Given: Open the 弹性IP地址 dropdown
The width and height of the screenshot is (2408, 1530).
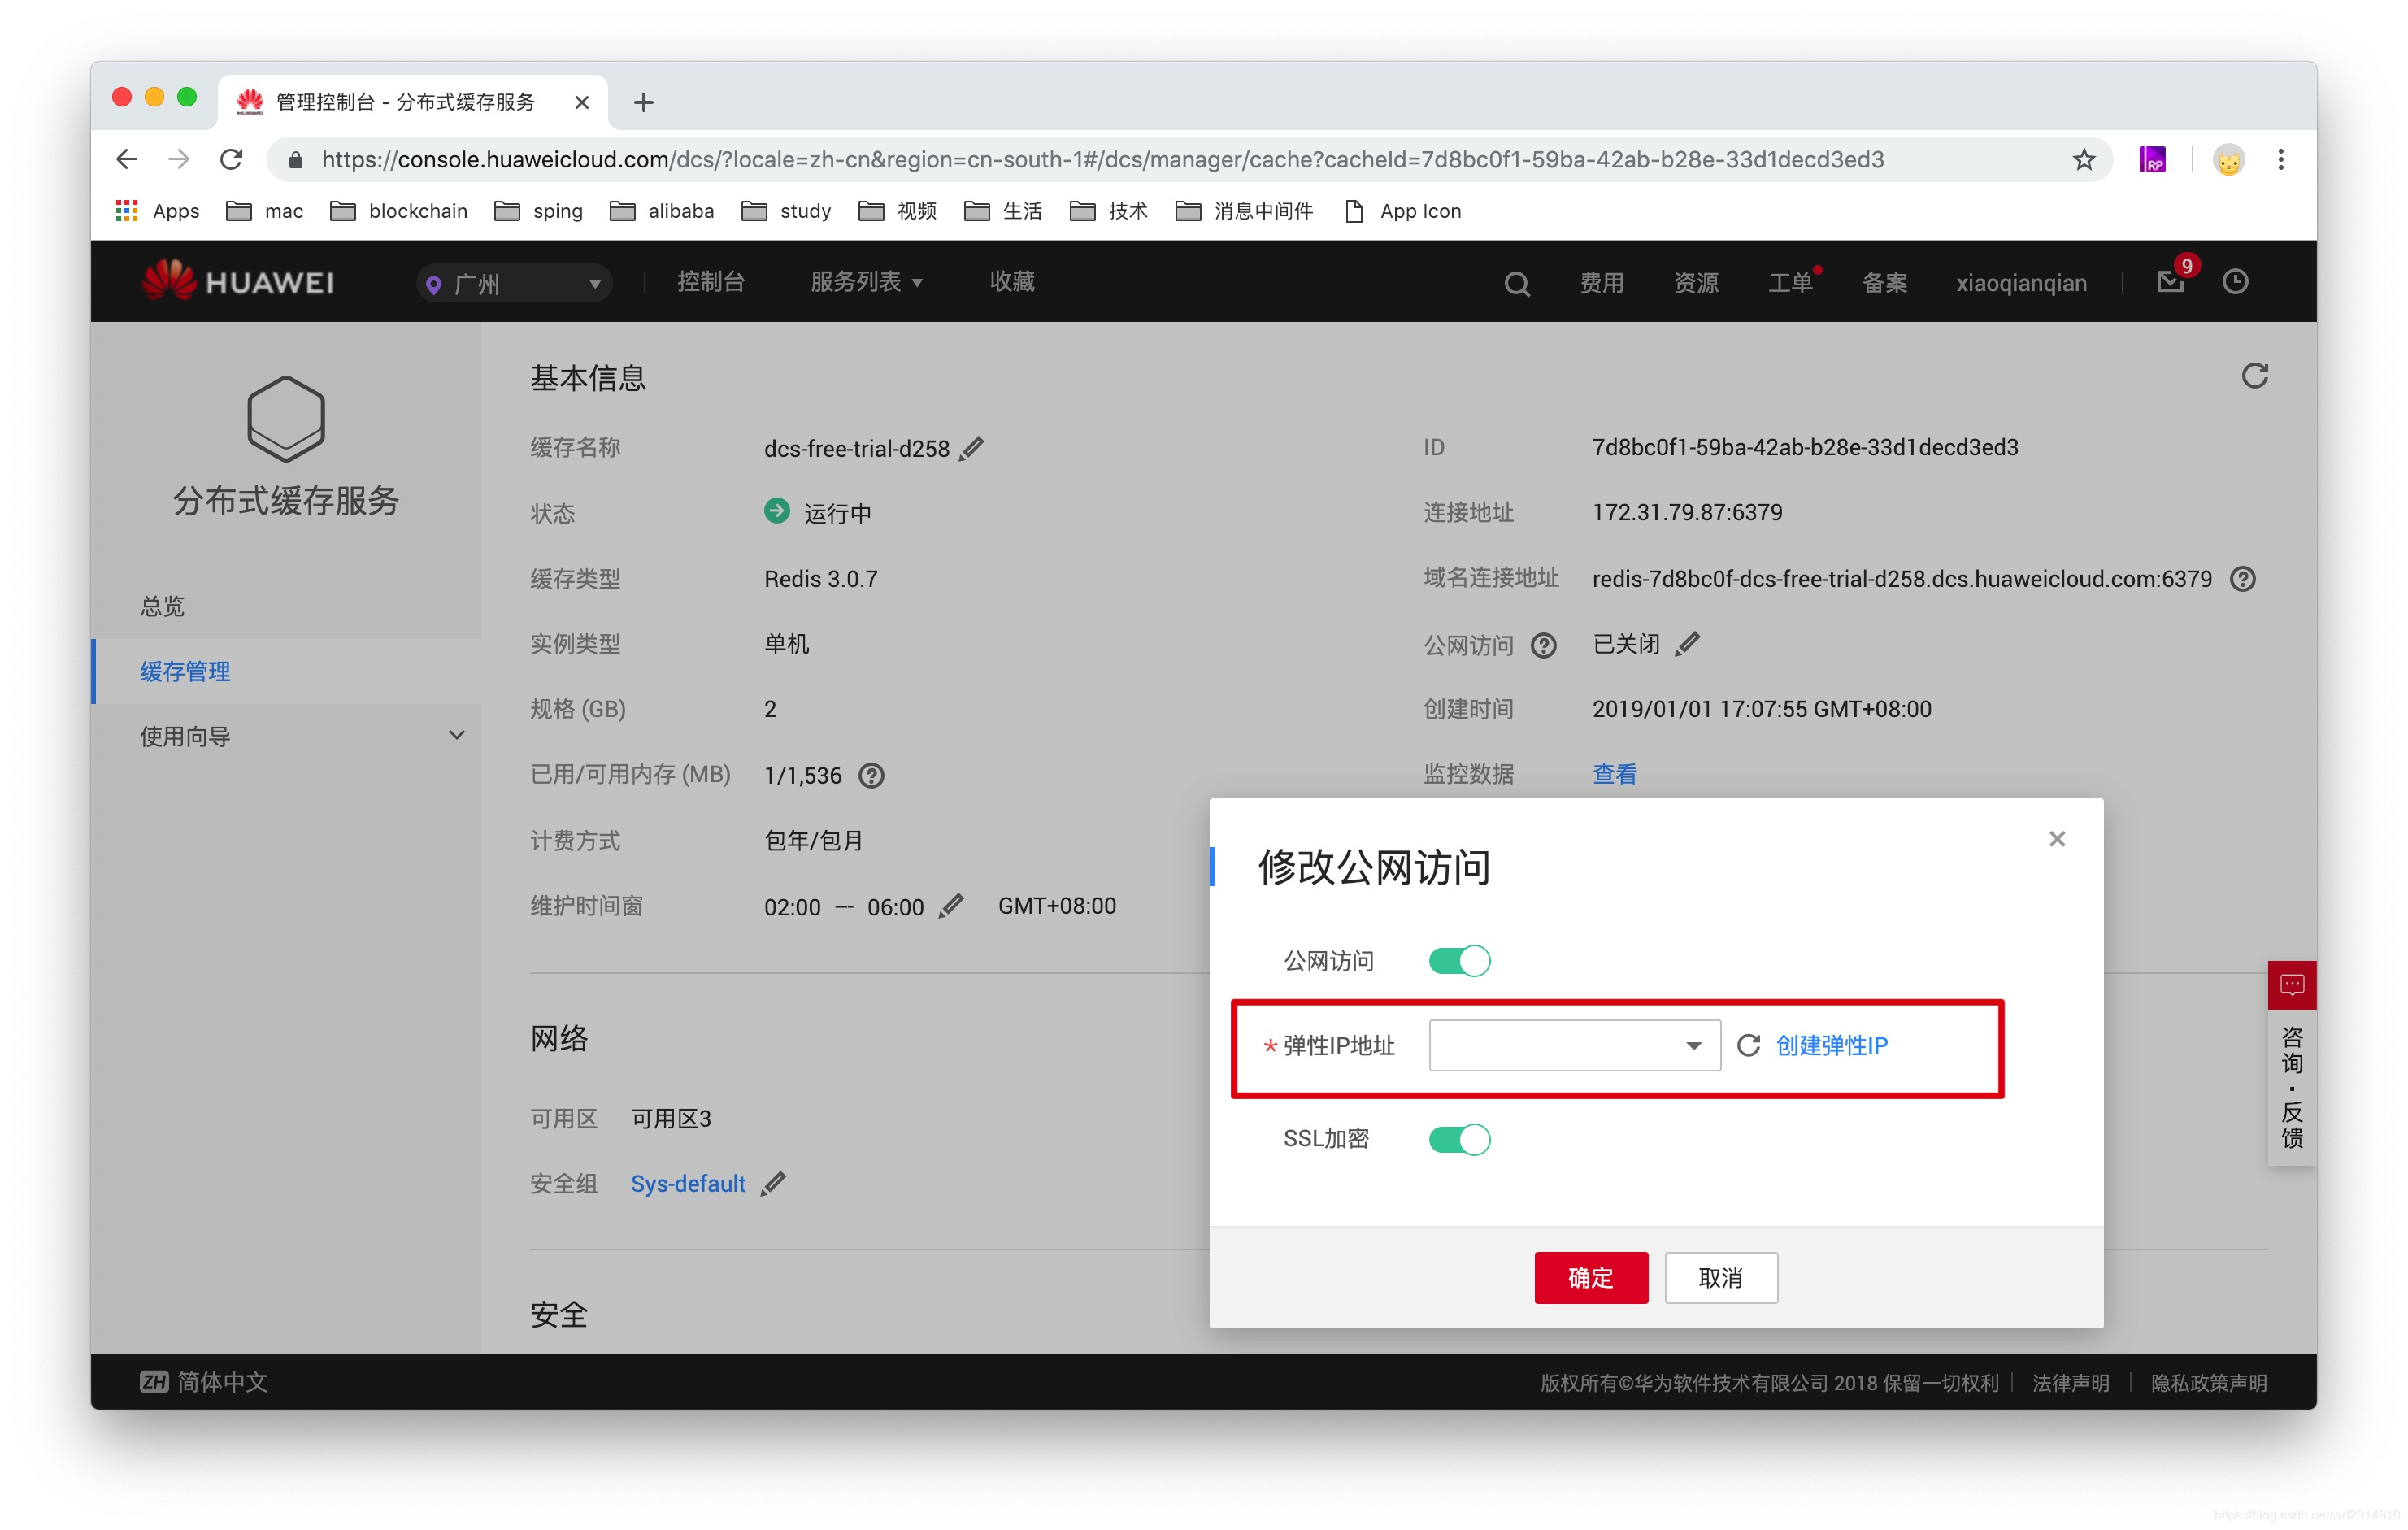Looking at the screenshot, I should pyautogui.click(x=1574, y=1045).
